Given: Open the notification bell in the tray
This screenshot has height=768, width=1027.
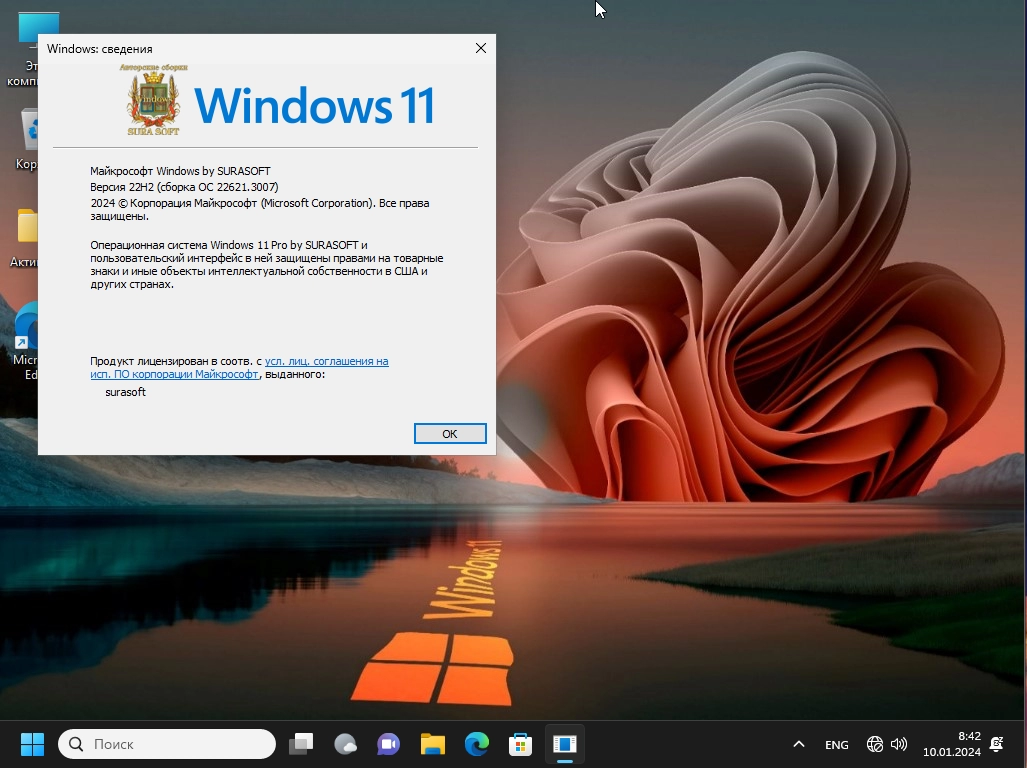Looking at the screenshot, I should click(997, 744).
